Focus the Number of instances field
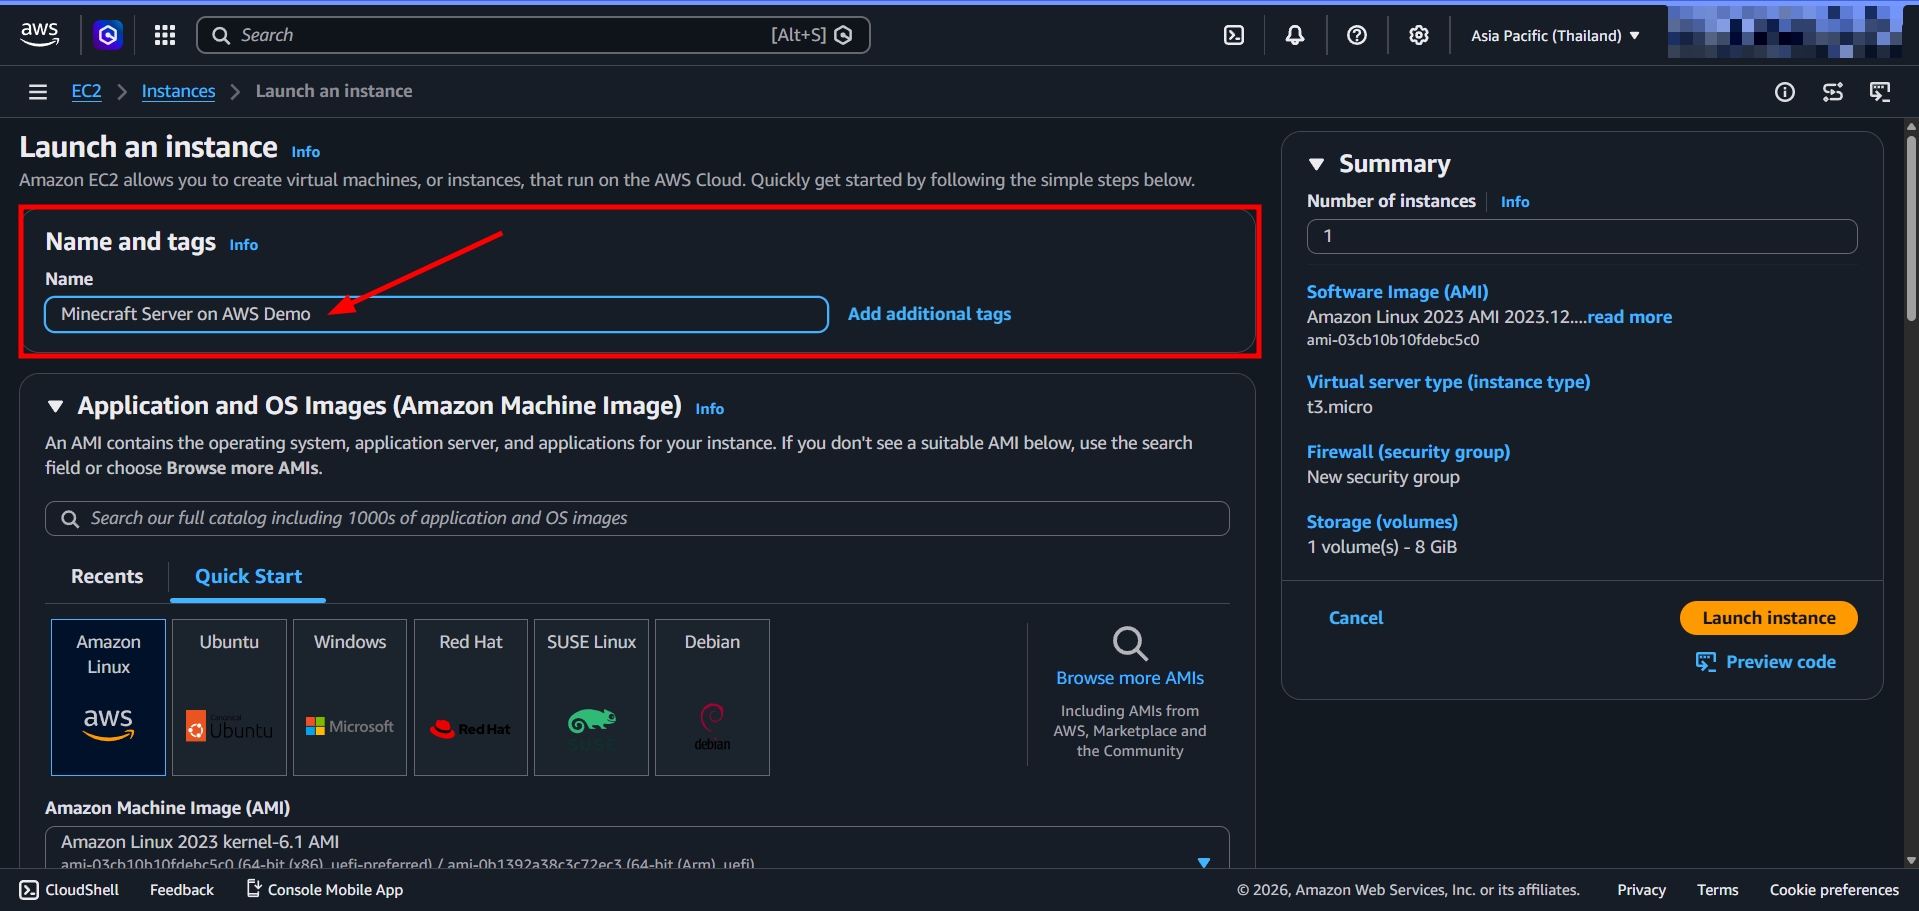Viewport: 1919px width, 911px height. pos(1582,236)
